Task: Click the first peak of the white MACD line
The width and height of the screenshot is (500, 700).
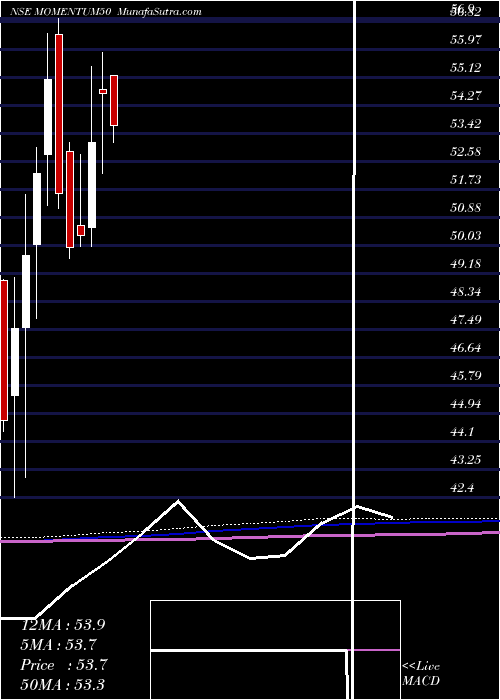Action: (x=178, y=501)
